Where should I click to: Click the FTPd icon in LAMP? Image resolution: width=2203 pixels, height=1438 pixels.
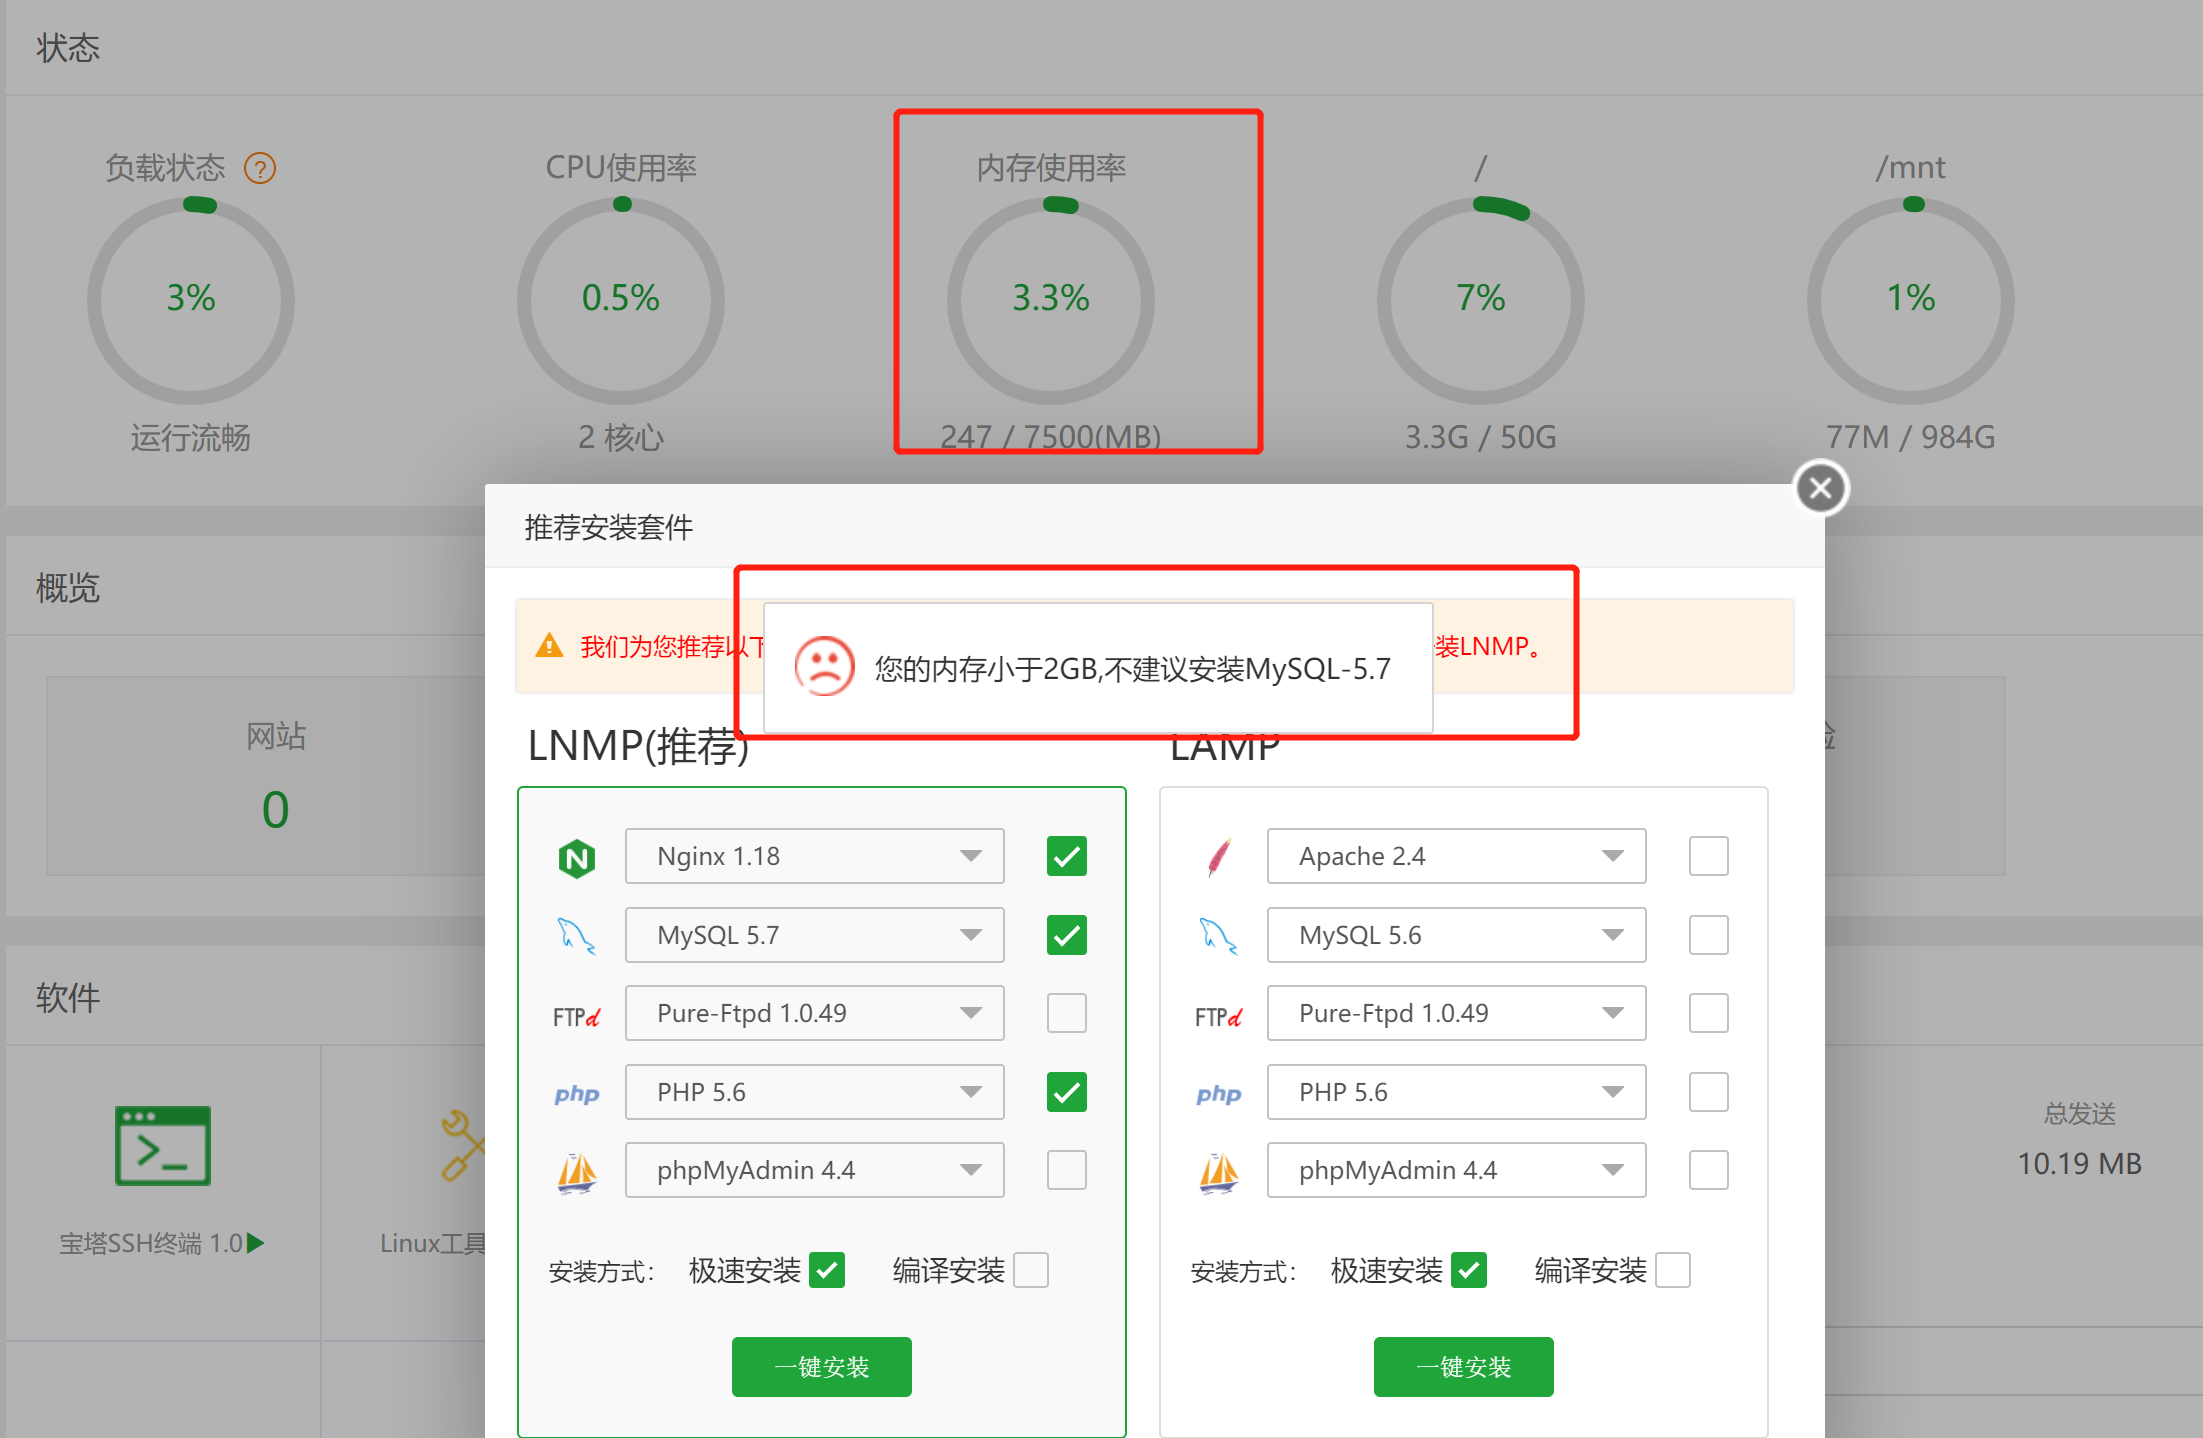point(1218,1017)
